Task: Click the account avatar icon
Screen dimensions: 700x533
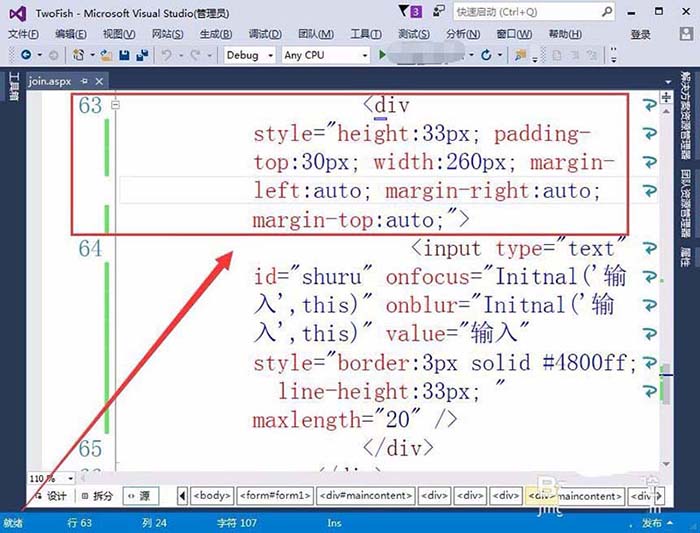Action: 686,34
